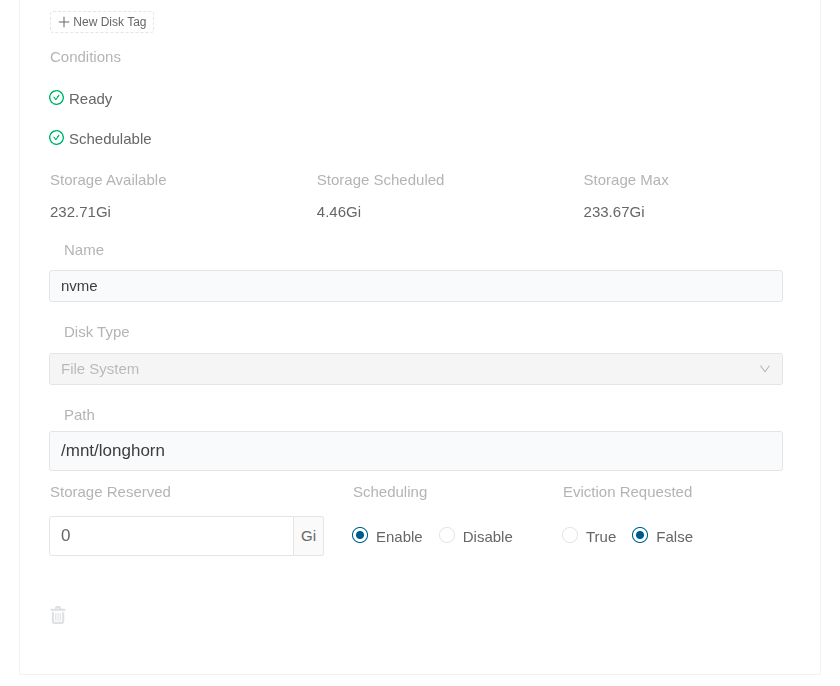Select Enable for Scheduling
The height and width of the screenshot is (686, 840).
(360, 536)
